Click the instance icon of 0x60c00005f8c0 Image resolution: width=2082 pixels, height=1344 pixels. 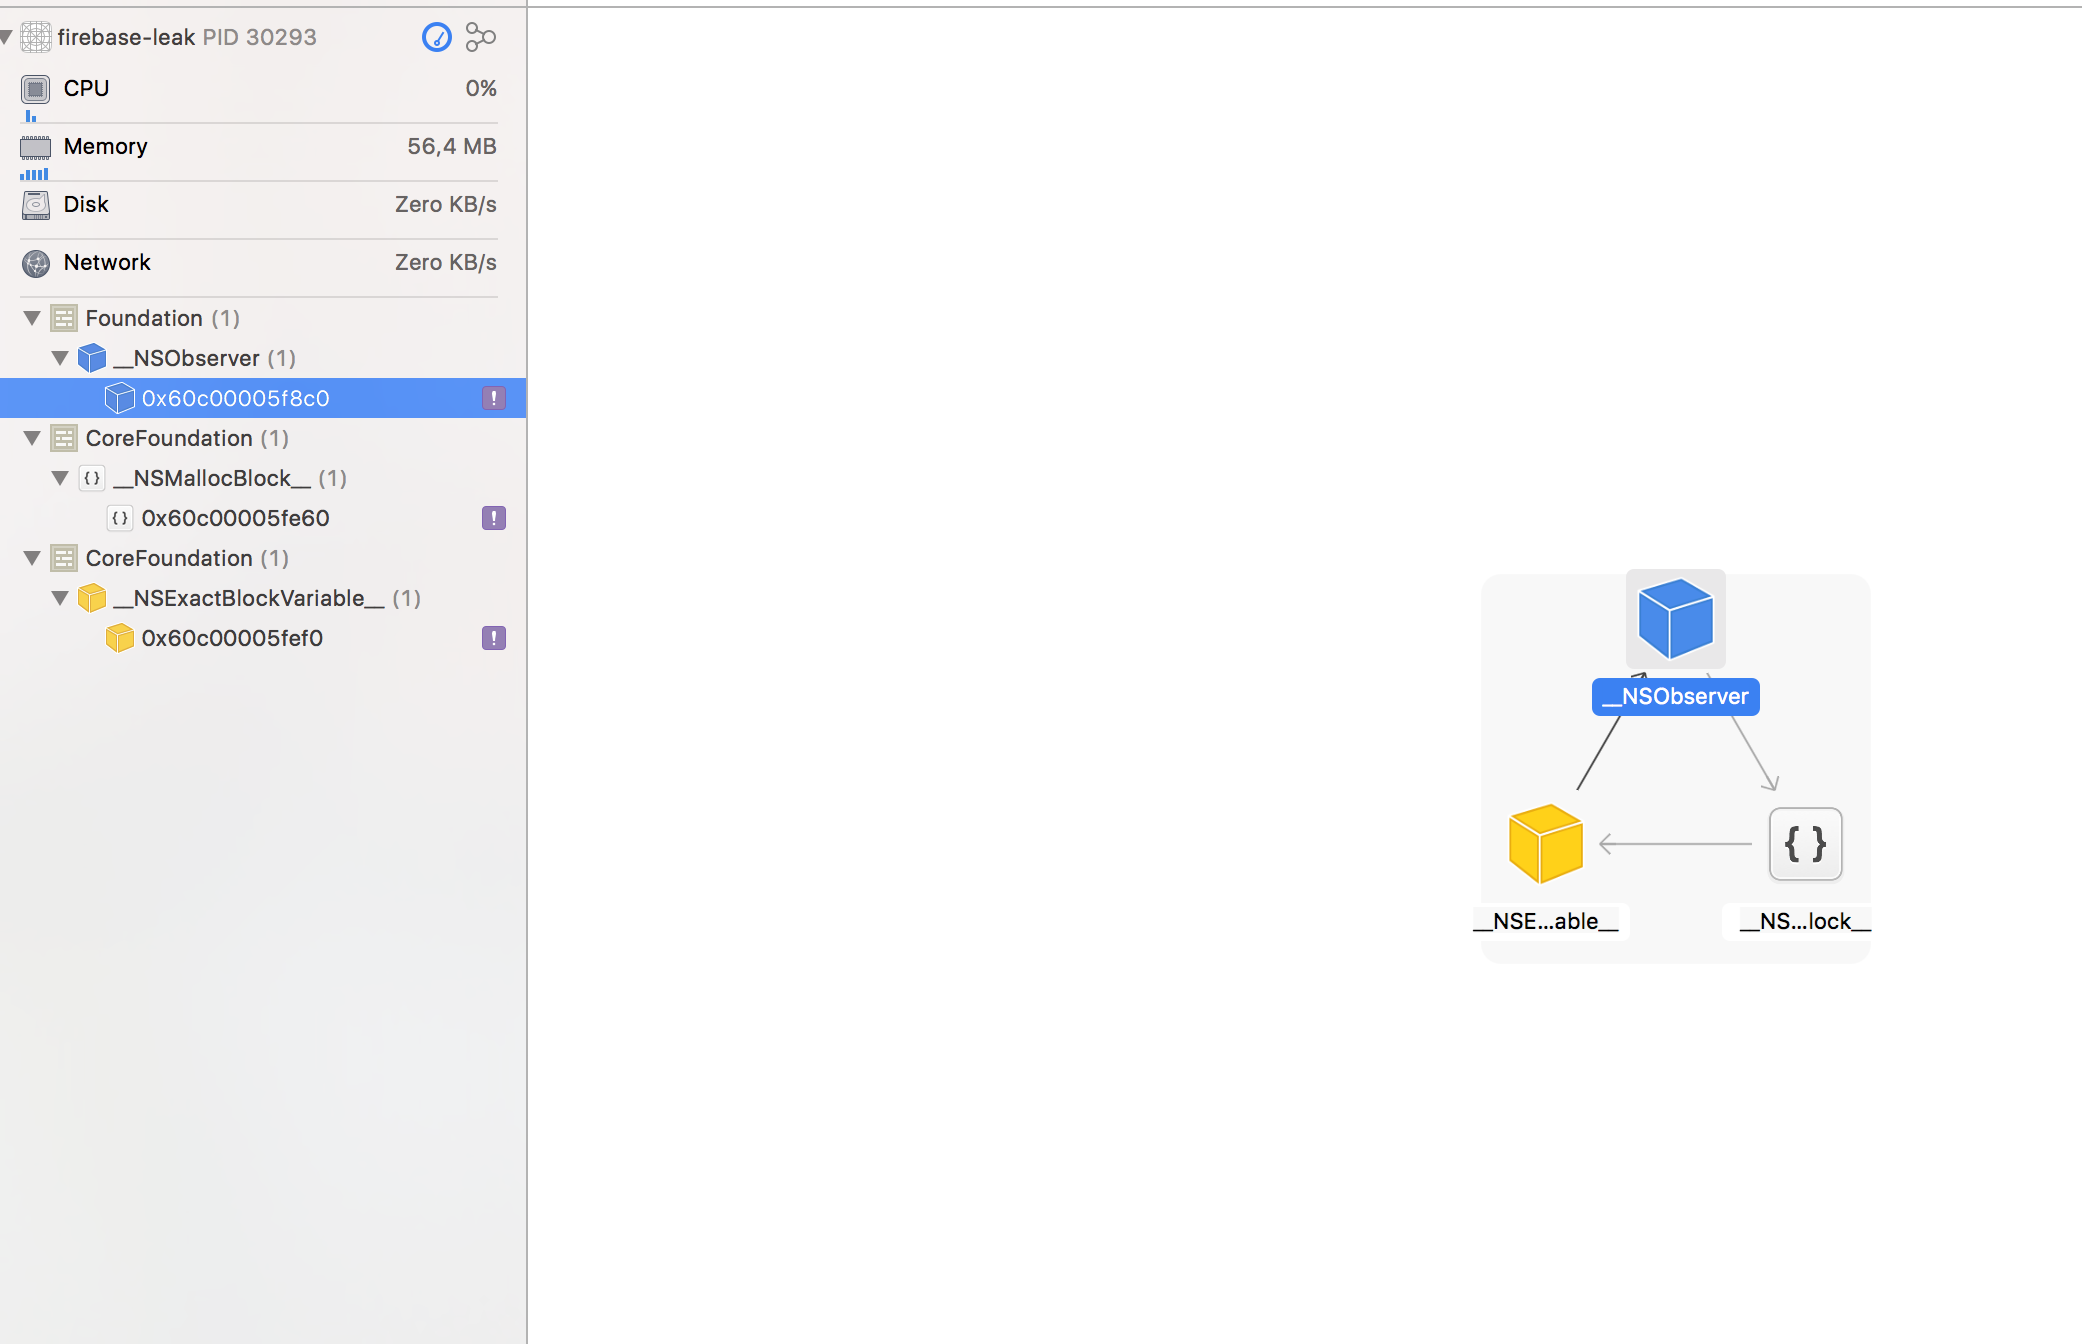(120, 398)
